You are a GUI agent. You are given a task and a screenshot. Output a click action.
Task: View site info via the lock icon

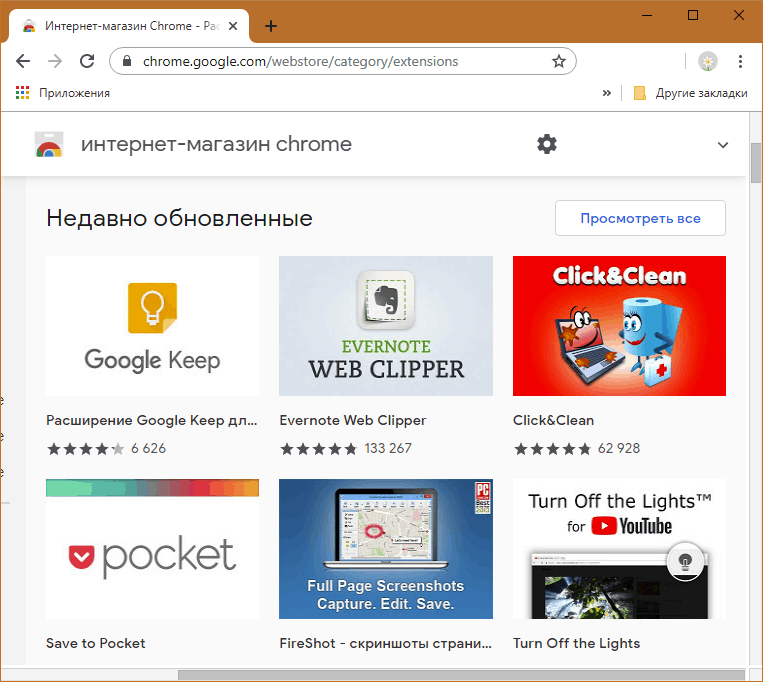pyautogui.click(x=127, y=61)
